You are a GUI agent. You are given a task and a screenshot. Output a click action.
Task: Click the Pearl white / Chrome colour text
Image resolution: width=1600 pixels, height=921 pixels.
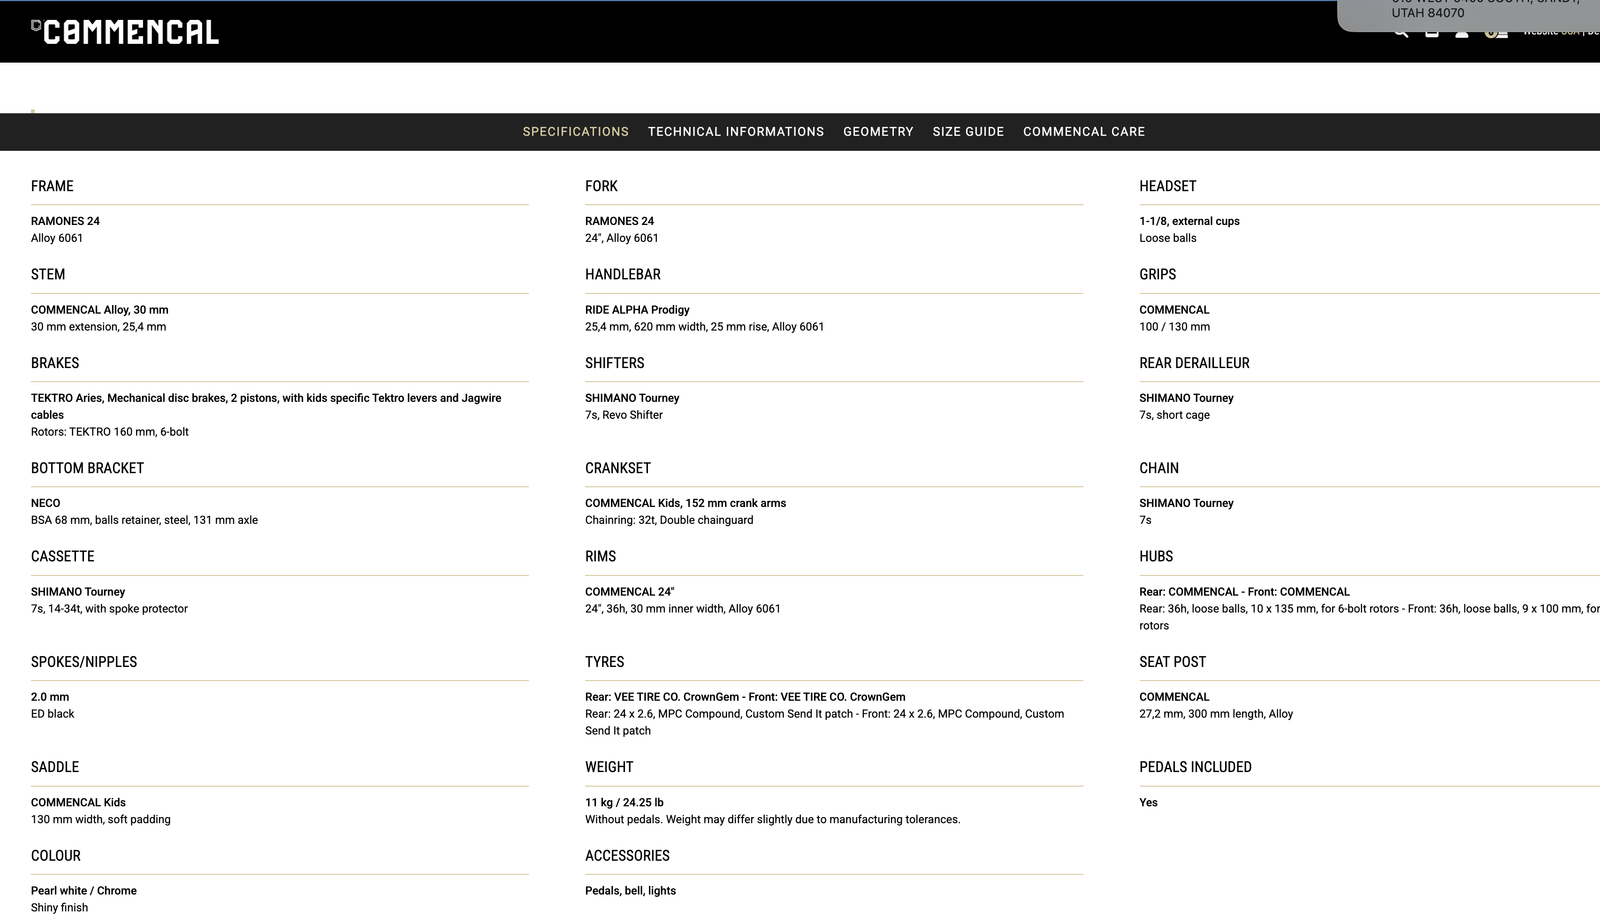[84, 891]
